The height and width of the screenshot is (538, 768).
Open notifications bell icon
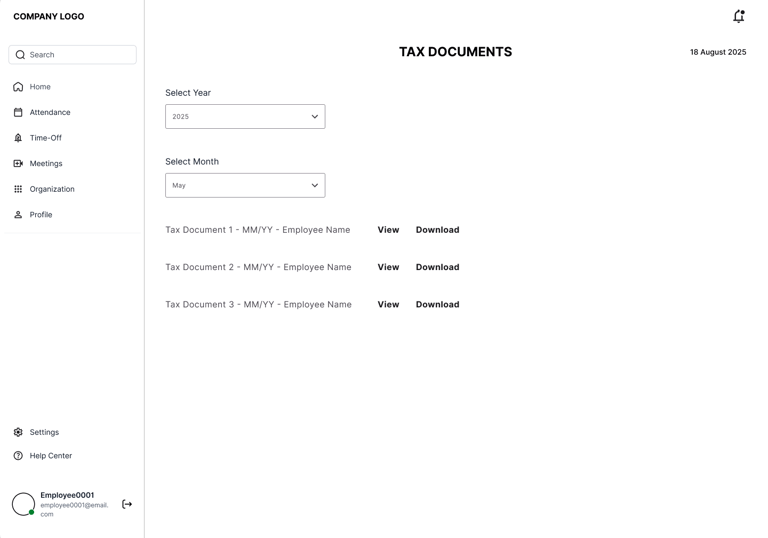point(739,16)
